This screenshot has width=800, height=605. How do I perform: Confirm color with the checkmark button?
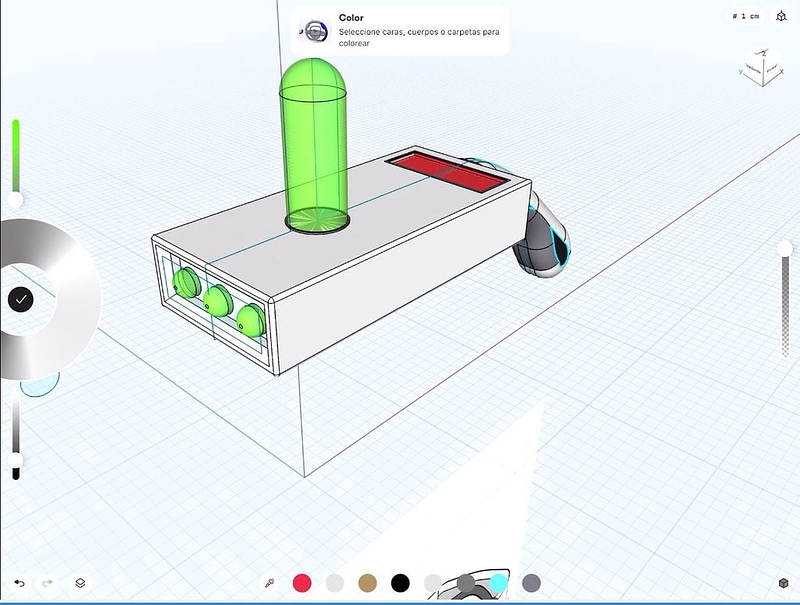(x=21, y=300)
